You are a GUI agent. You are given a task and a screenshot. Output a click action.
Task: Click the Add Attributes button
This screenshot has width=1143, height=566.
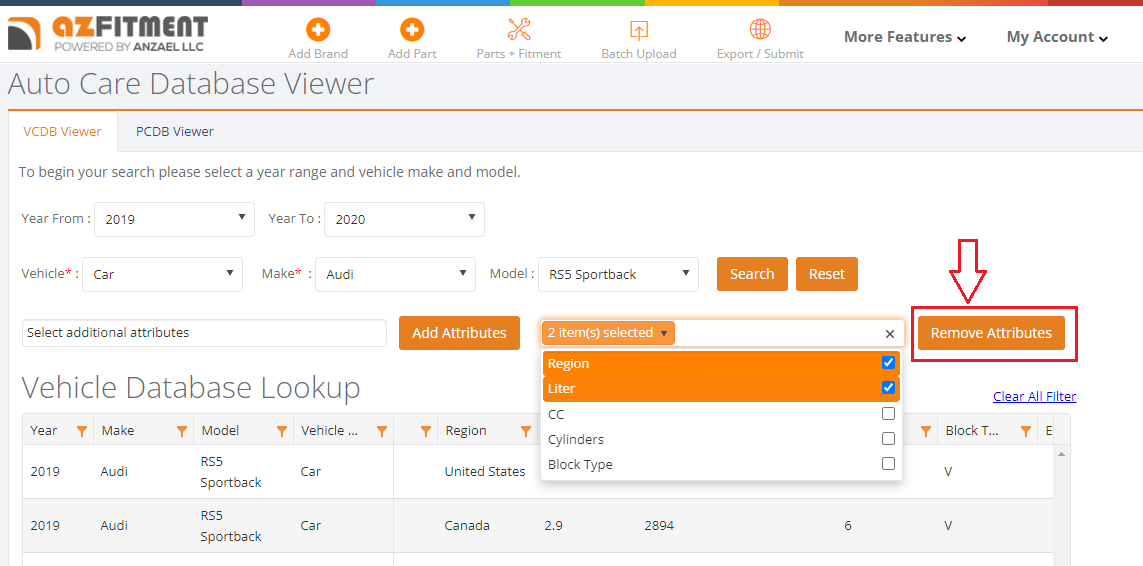coord(459,333)
